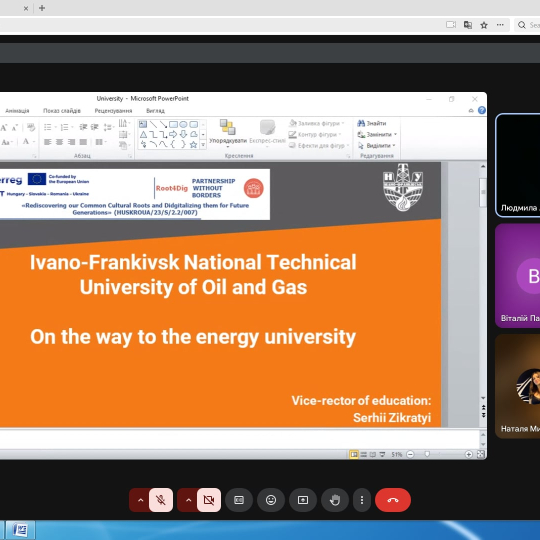Open the Word icon in the taskbar
The image size is (540, 540).
pyautogui.click(x=20, y=530)
